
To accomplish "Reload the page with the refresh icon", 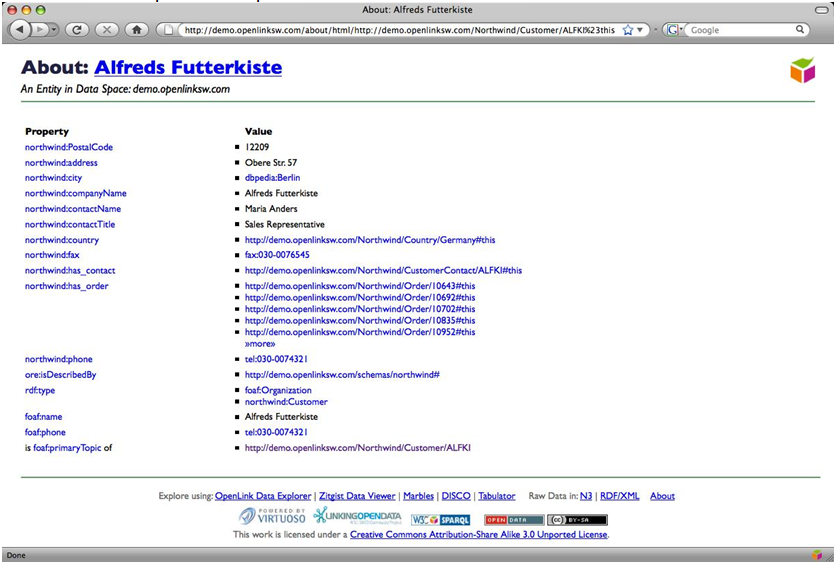I will (x=76, y=29).
